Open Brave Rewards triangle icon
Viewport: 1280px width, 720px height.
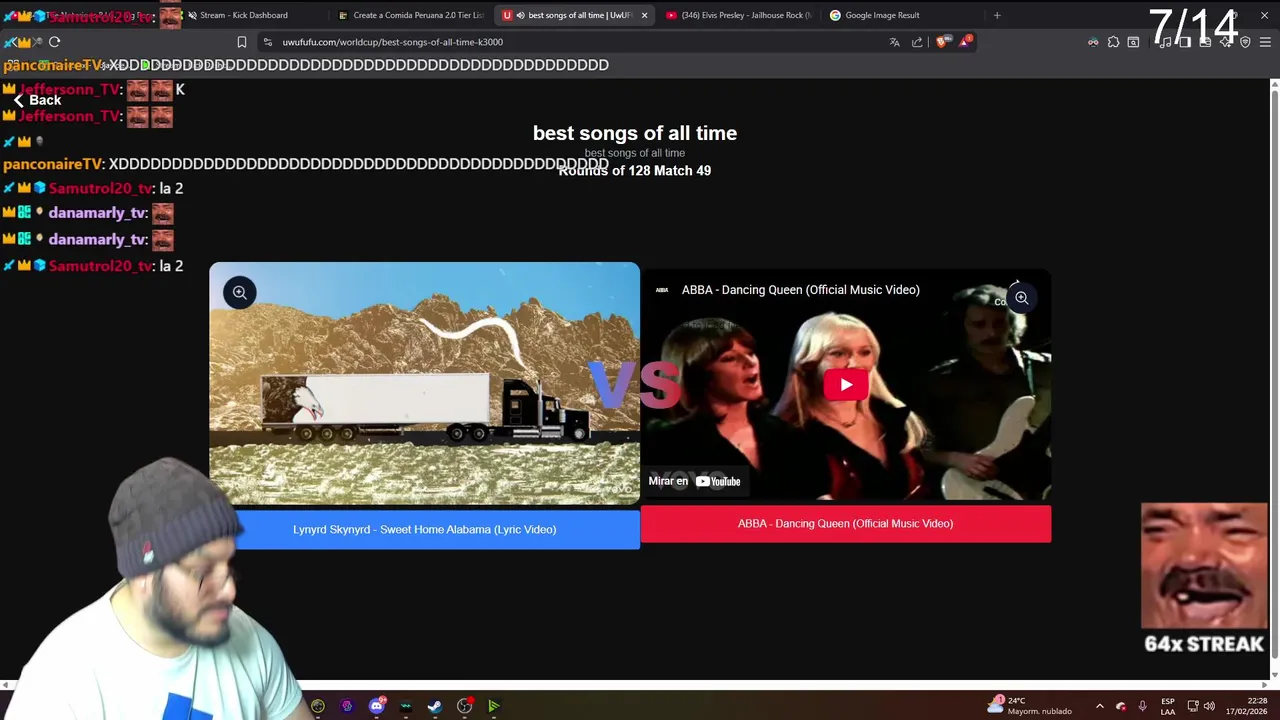965,41
